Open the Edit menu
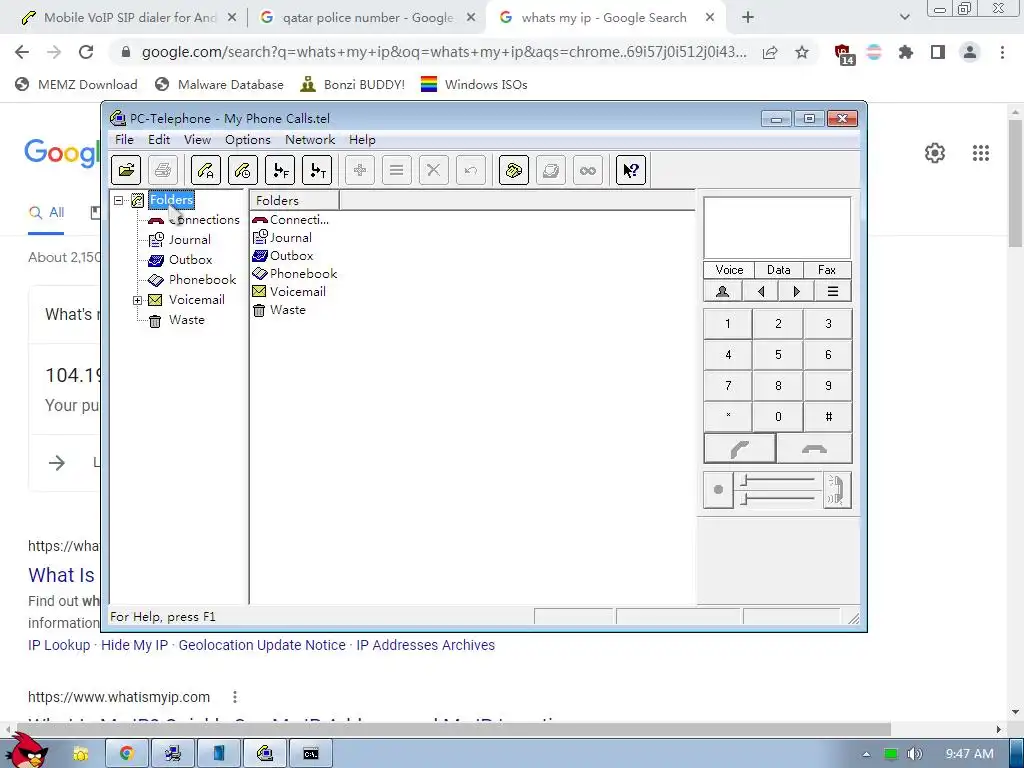Screen dimensions: 1024x768 point(159,140)
